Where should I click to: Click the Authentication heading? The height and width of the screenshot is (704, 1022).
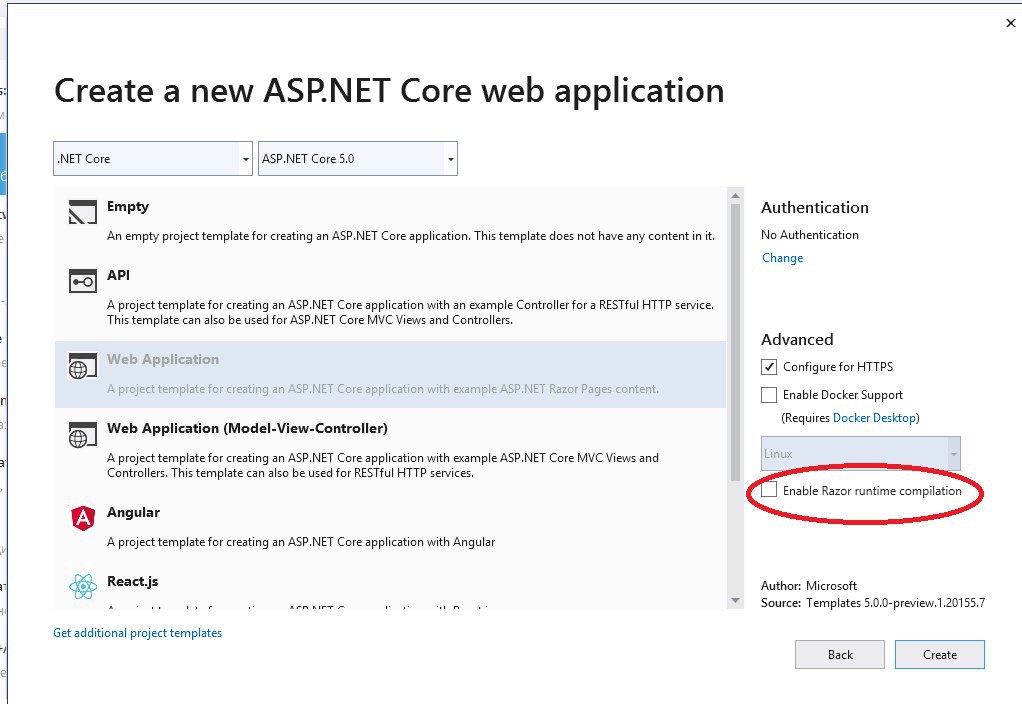pyautogui.click(x=815, y=207)
